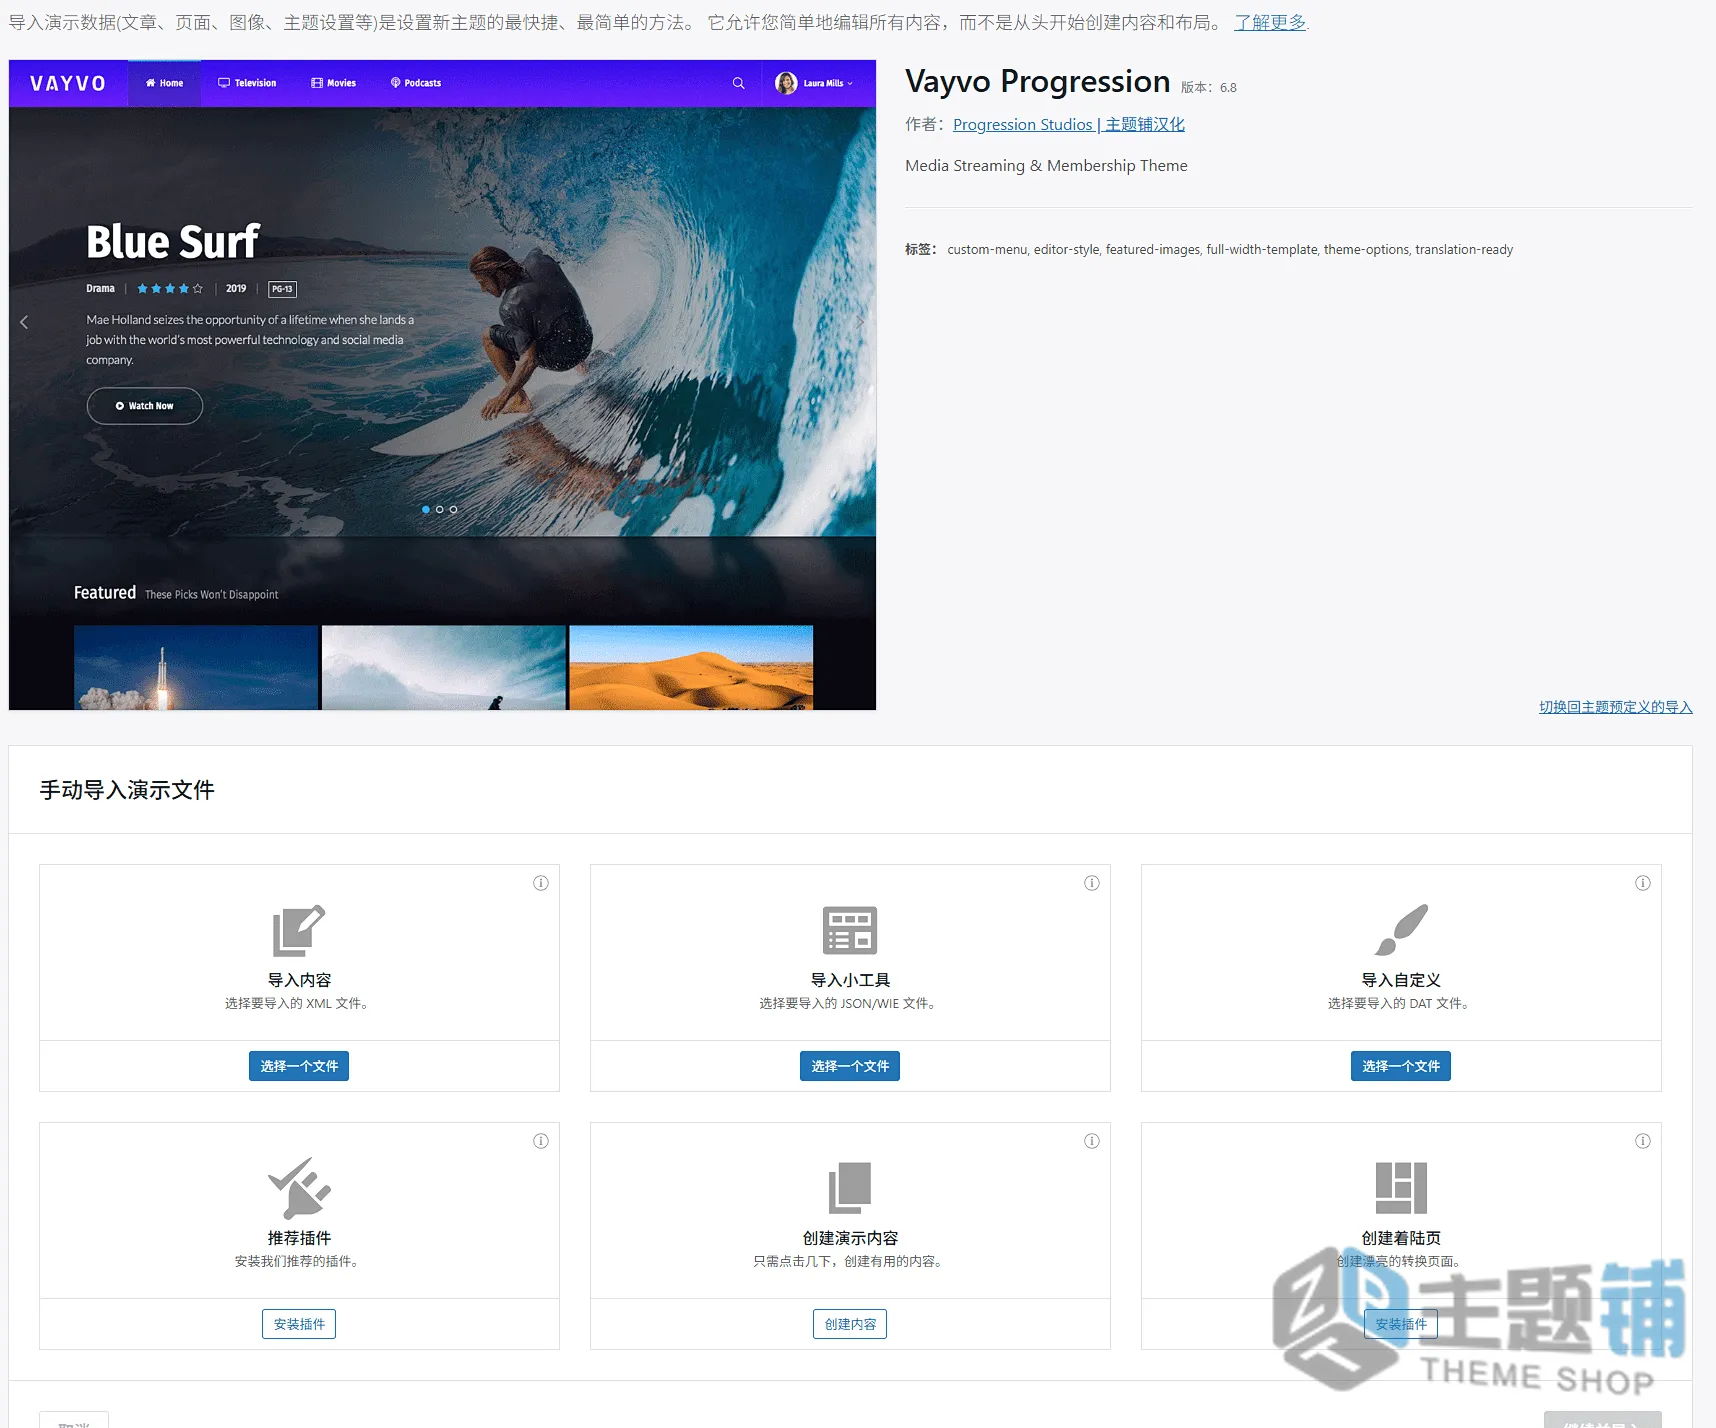Image resolution: width=1716 pixels, height=1428 pixels.
Task: Select the first slider dot in preview
Action: pos(426,509)
